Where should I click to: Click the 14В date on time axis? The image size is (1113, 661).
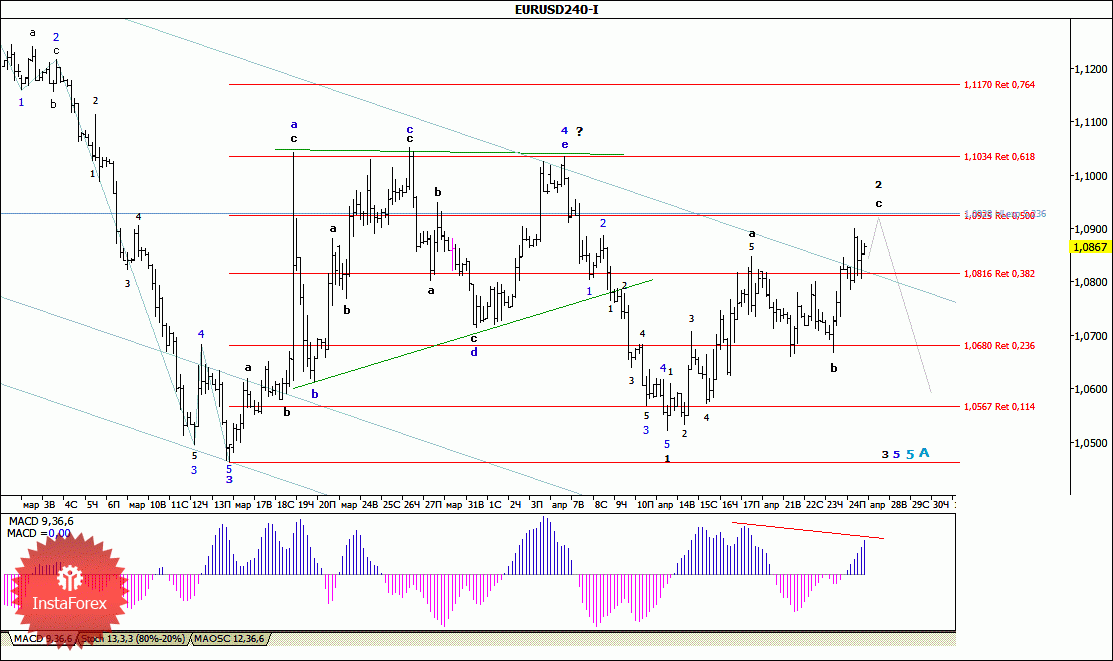tap(686, 505)
